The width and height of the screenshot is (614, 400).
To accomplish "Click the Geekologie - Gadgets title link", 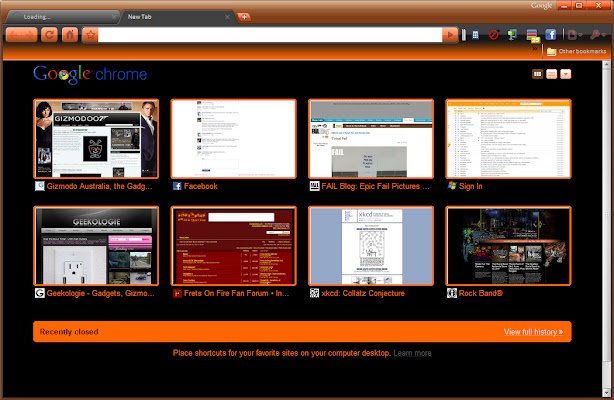I will pyautogui.click(x=100, y=293).
